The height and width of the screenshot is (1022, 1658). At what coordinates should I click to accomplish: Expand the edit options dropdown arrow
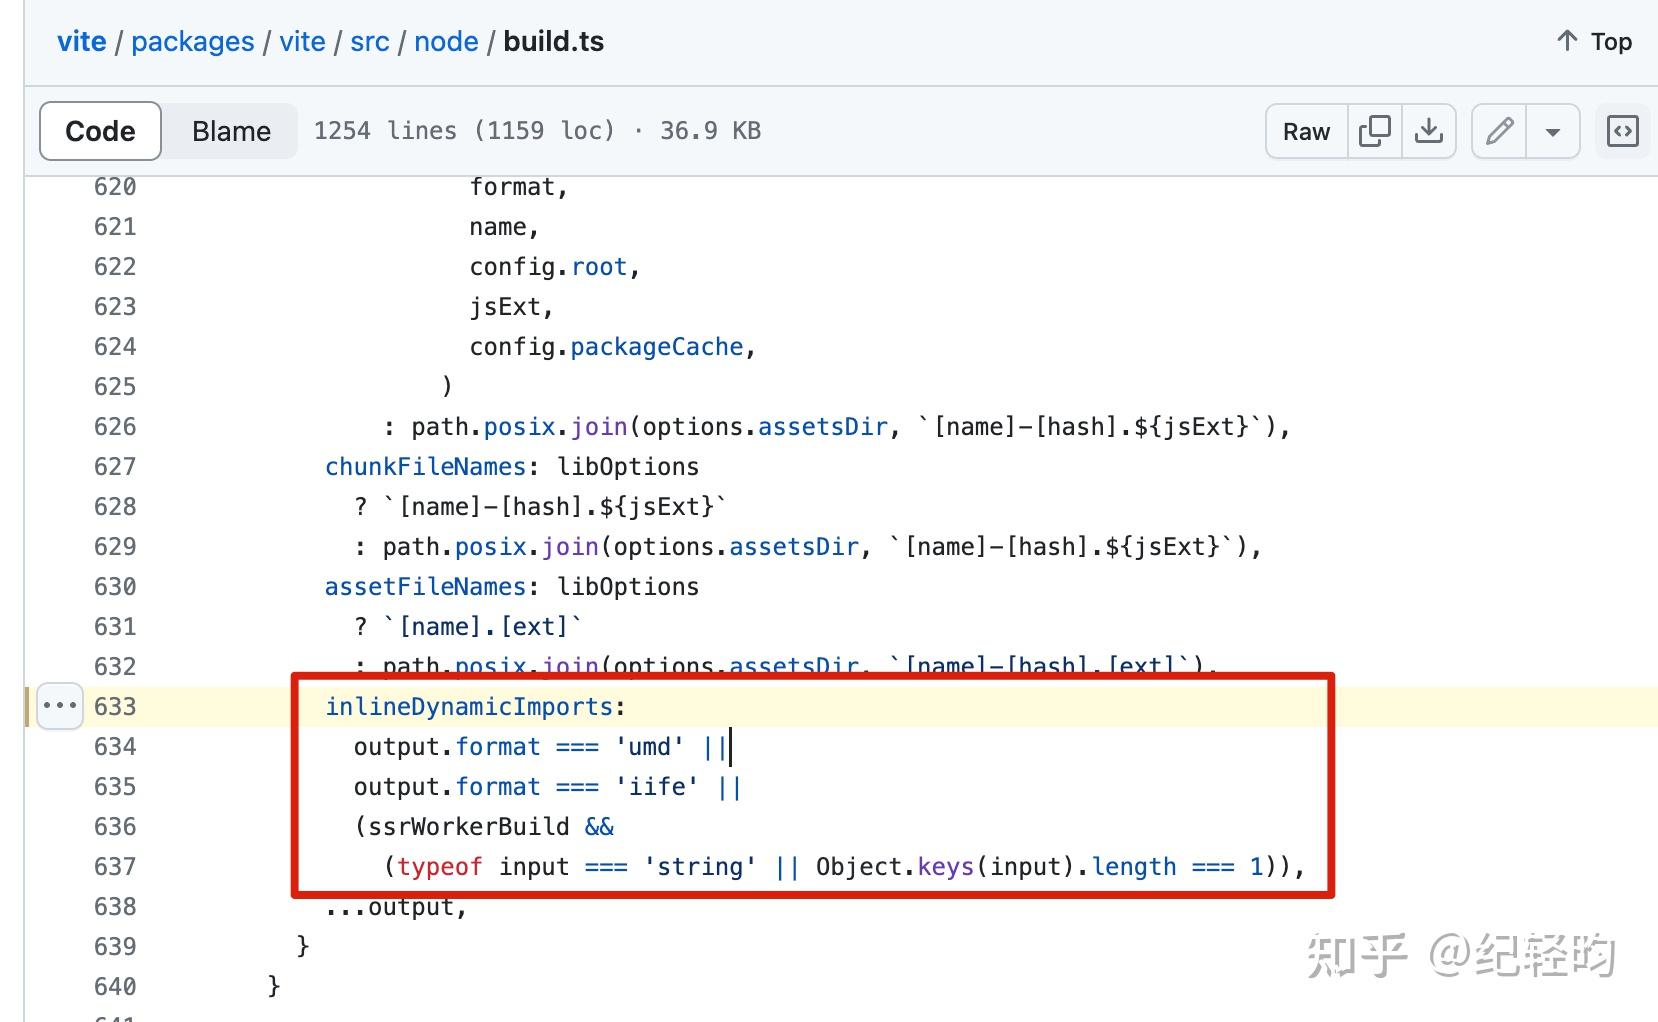coord(1553,131)
